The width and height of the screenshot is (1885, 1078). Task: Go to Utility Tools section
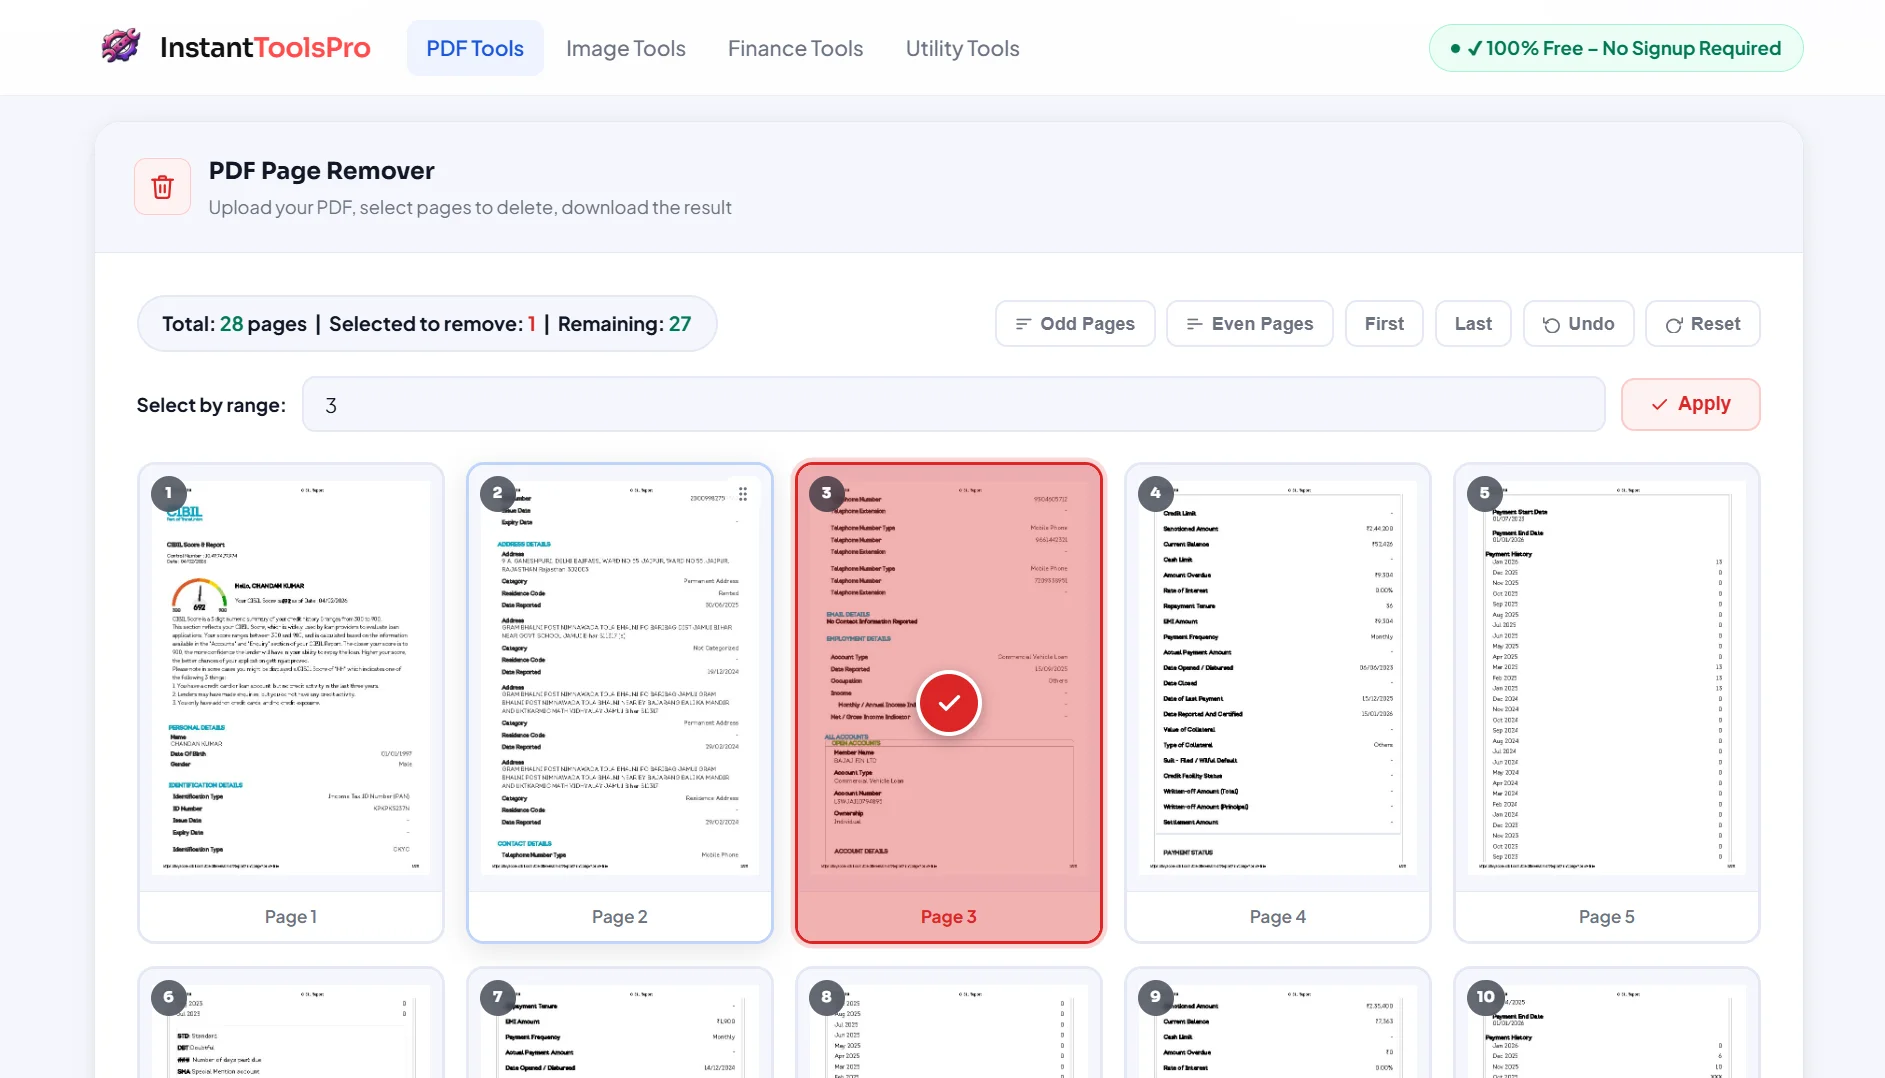pyautogui.click(x=962, y=48)
